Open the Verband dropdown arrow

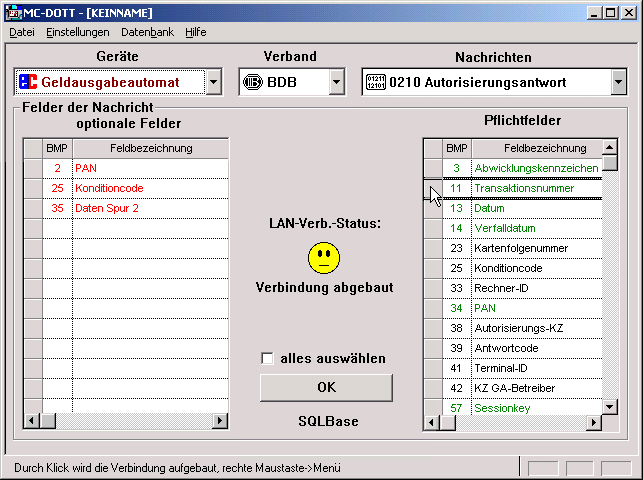[337, 82]
